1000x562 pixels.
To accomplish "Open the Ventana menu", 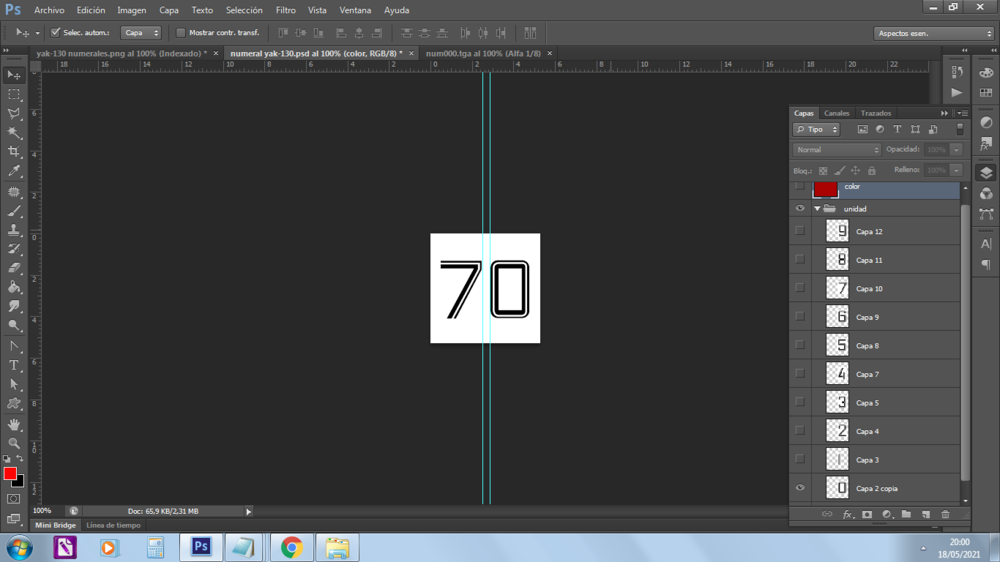I will pyautogui.click(x=355, y=10).
